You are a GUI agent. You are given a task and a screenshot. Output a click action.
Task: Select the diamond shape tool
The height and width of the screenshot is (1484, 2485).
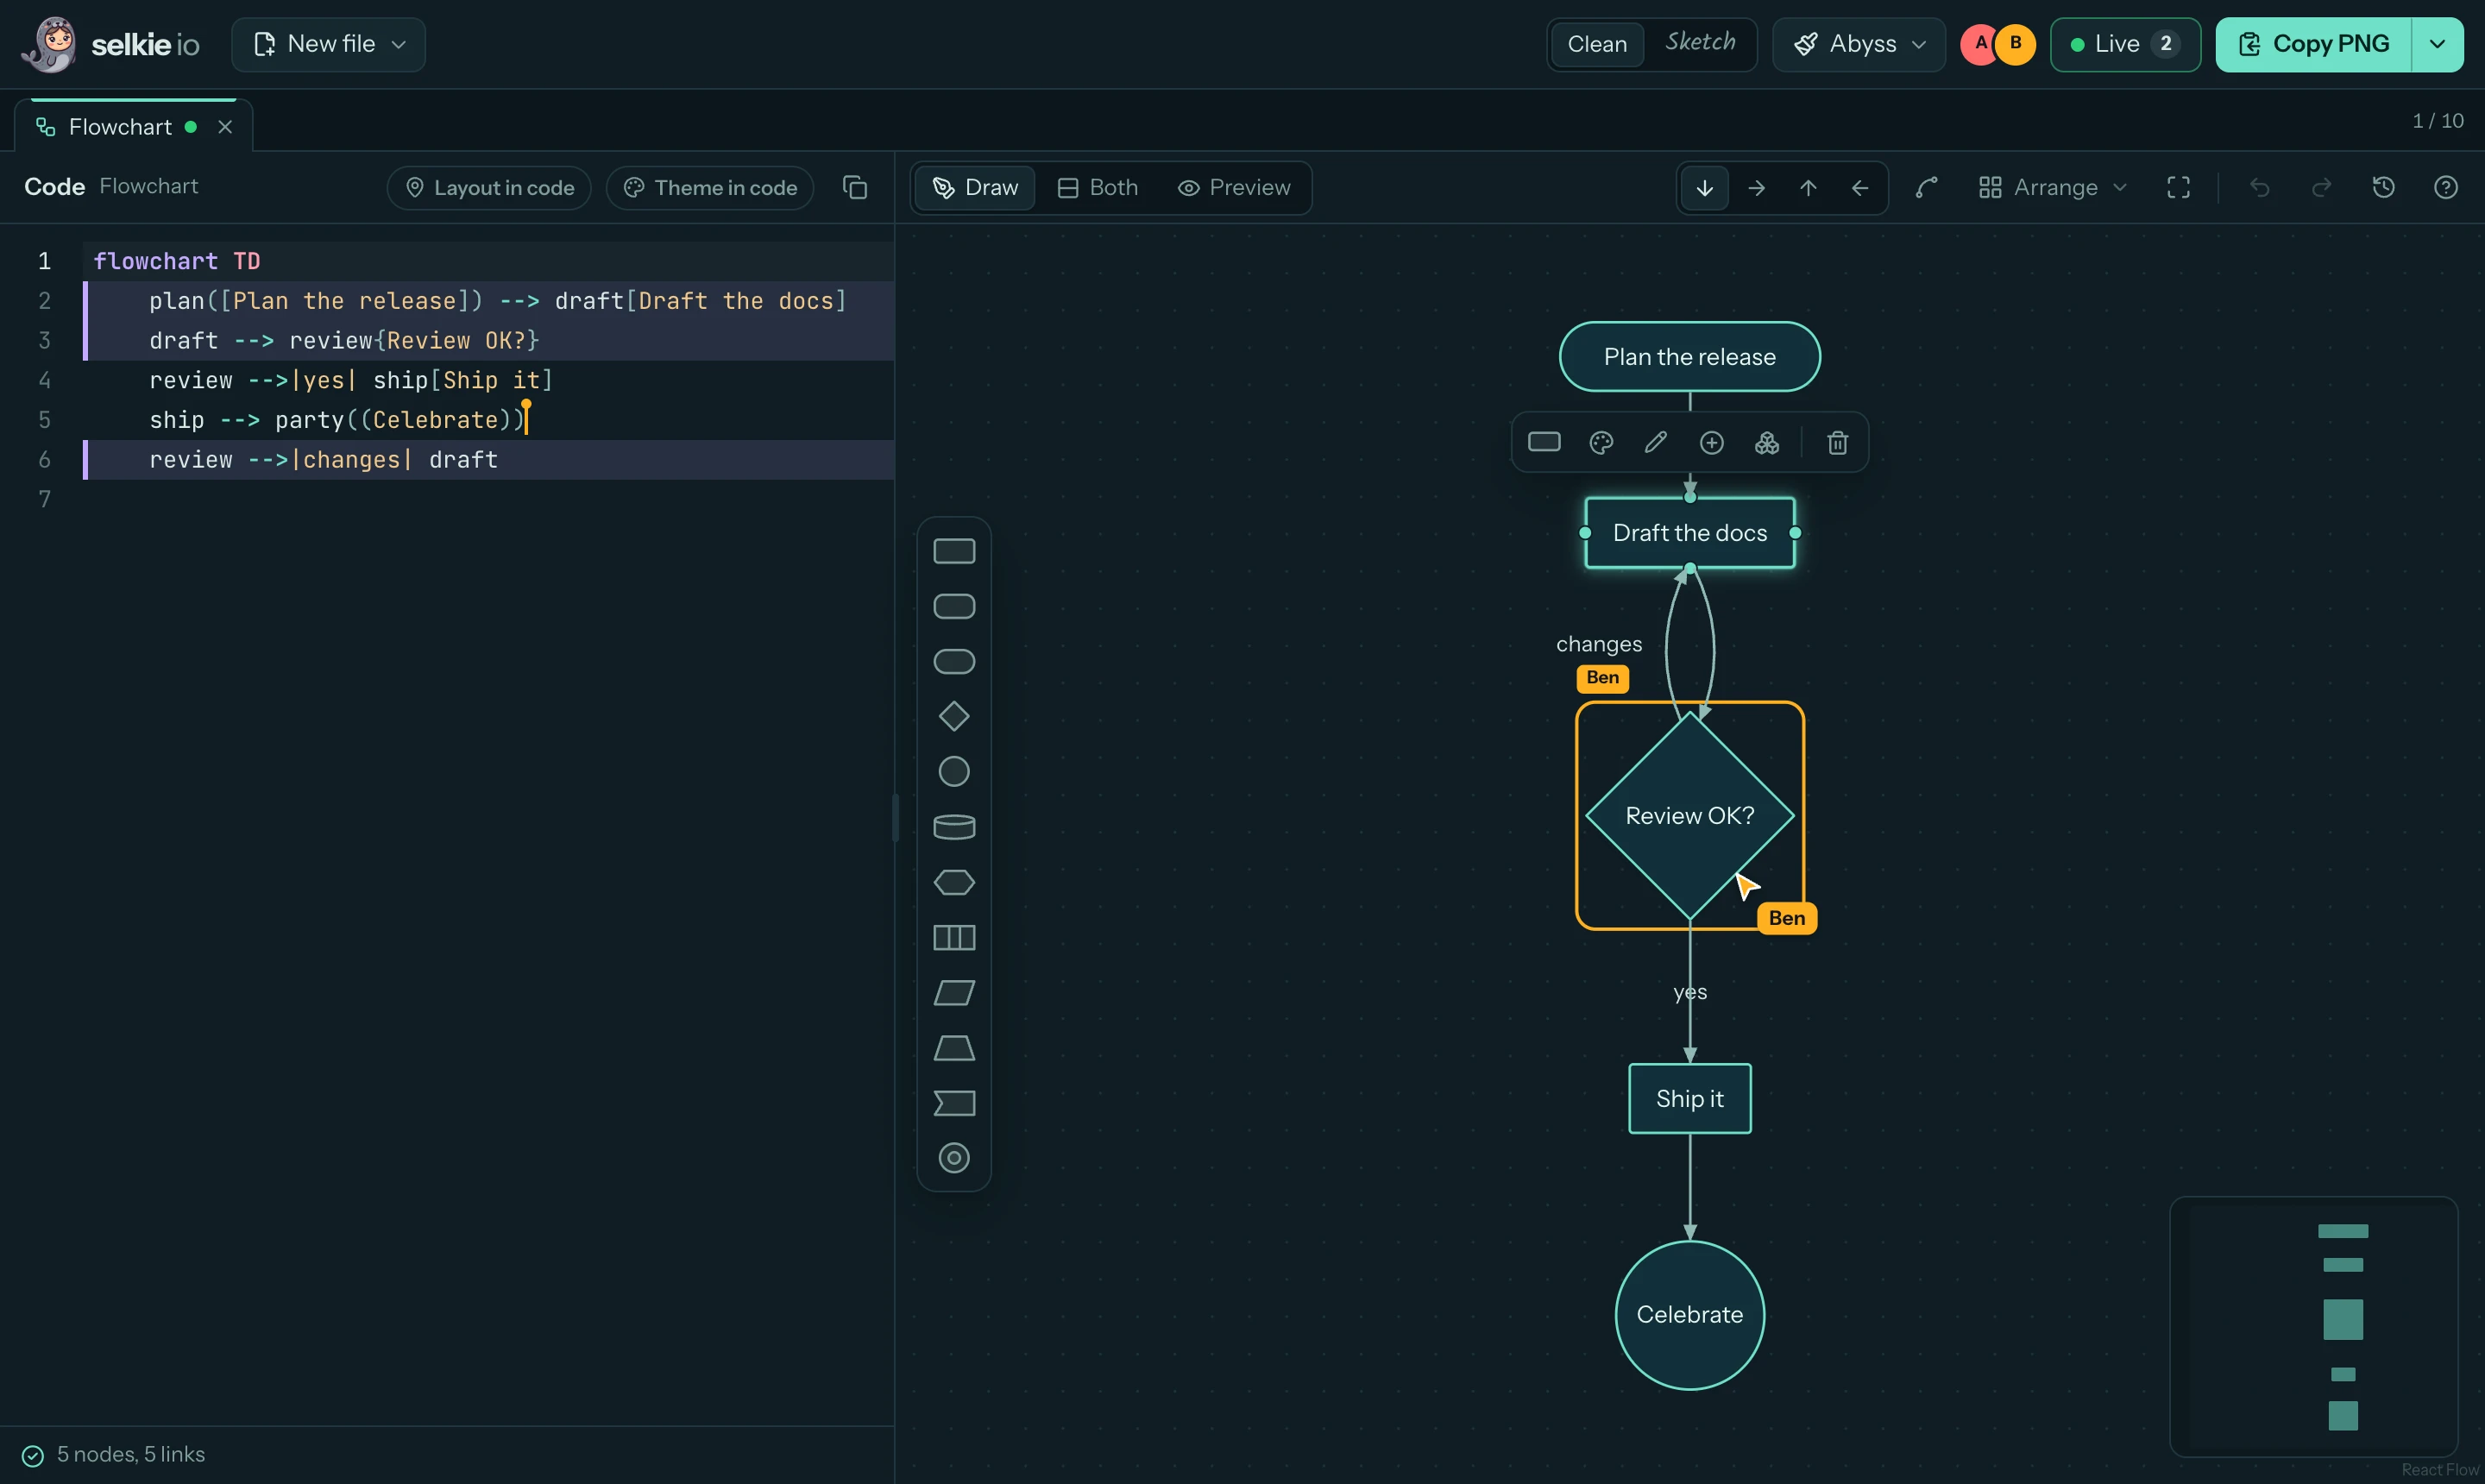(954, 716)
